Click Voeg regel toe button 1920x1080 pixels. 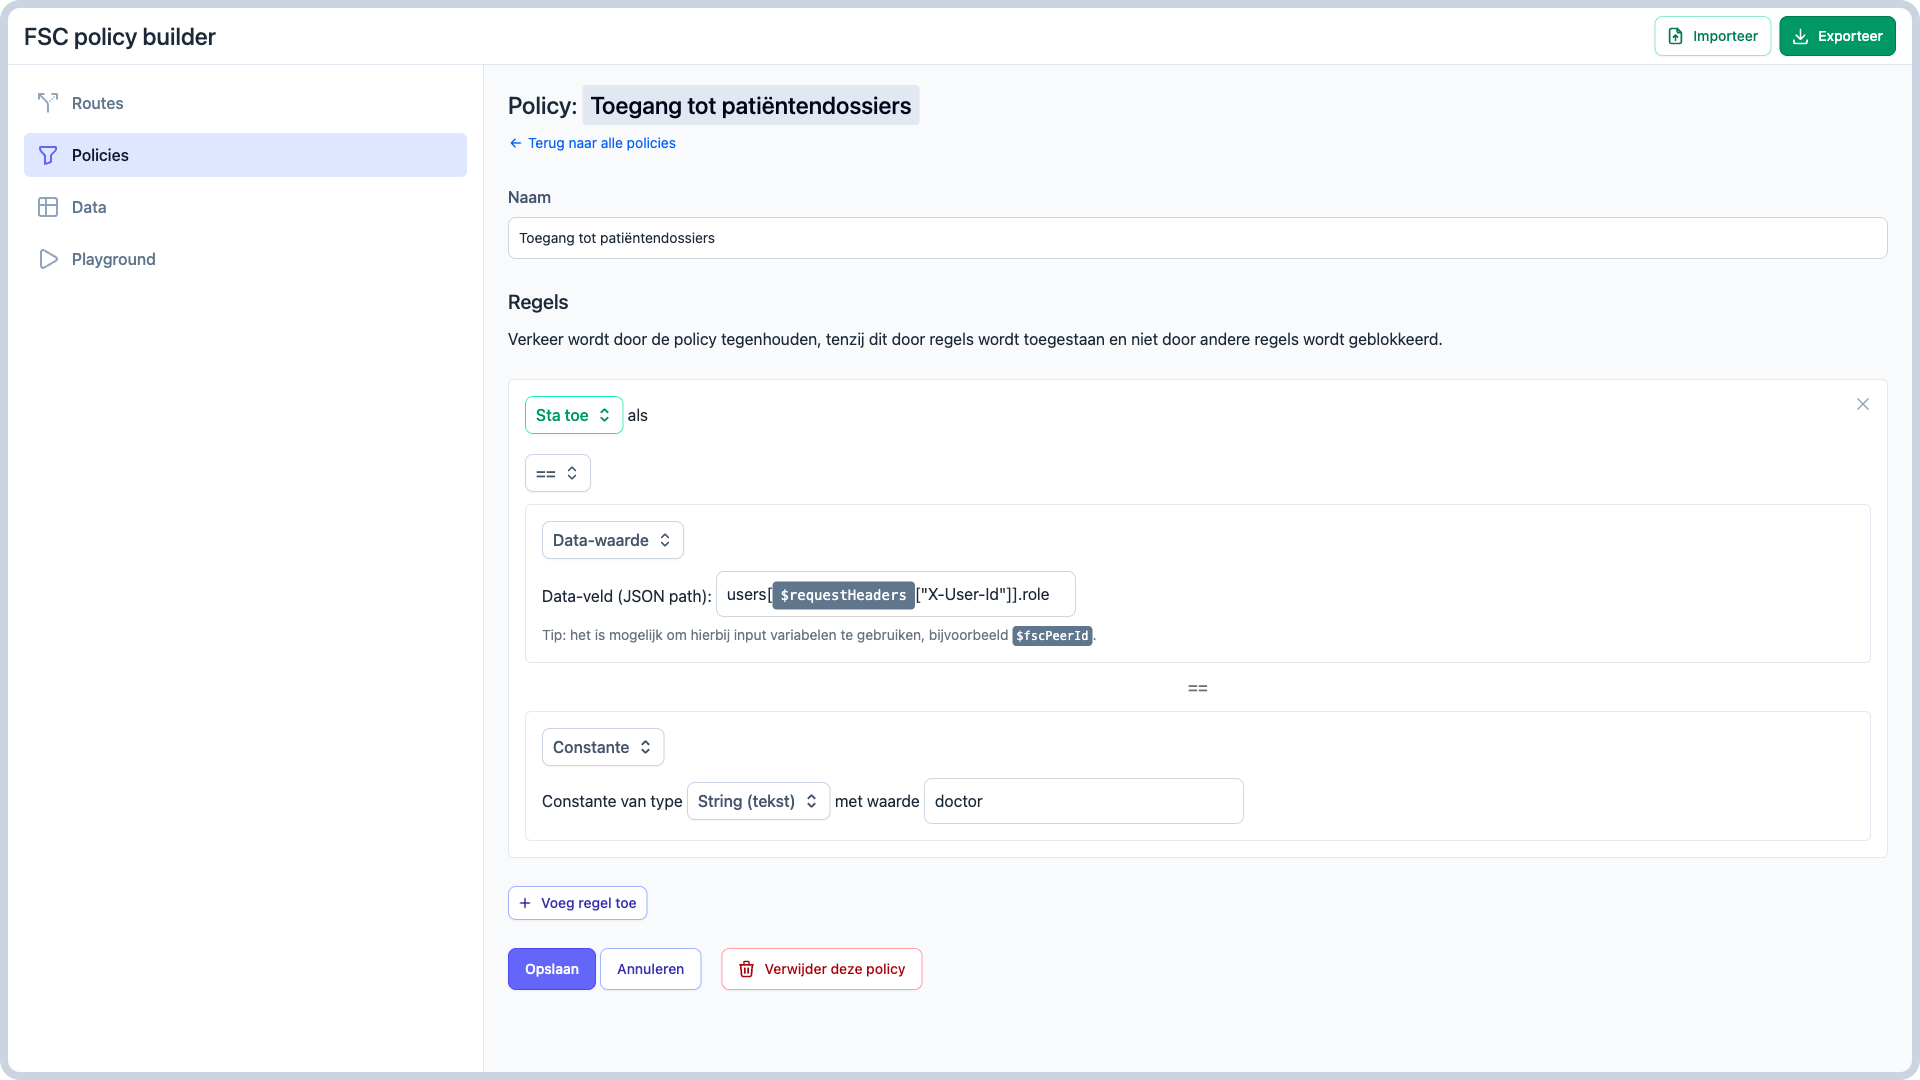578,903
